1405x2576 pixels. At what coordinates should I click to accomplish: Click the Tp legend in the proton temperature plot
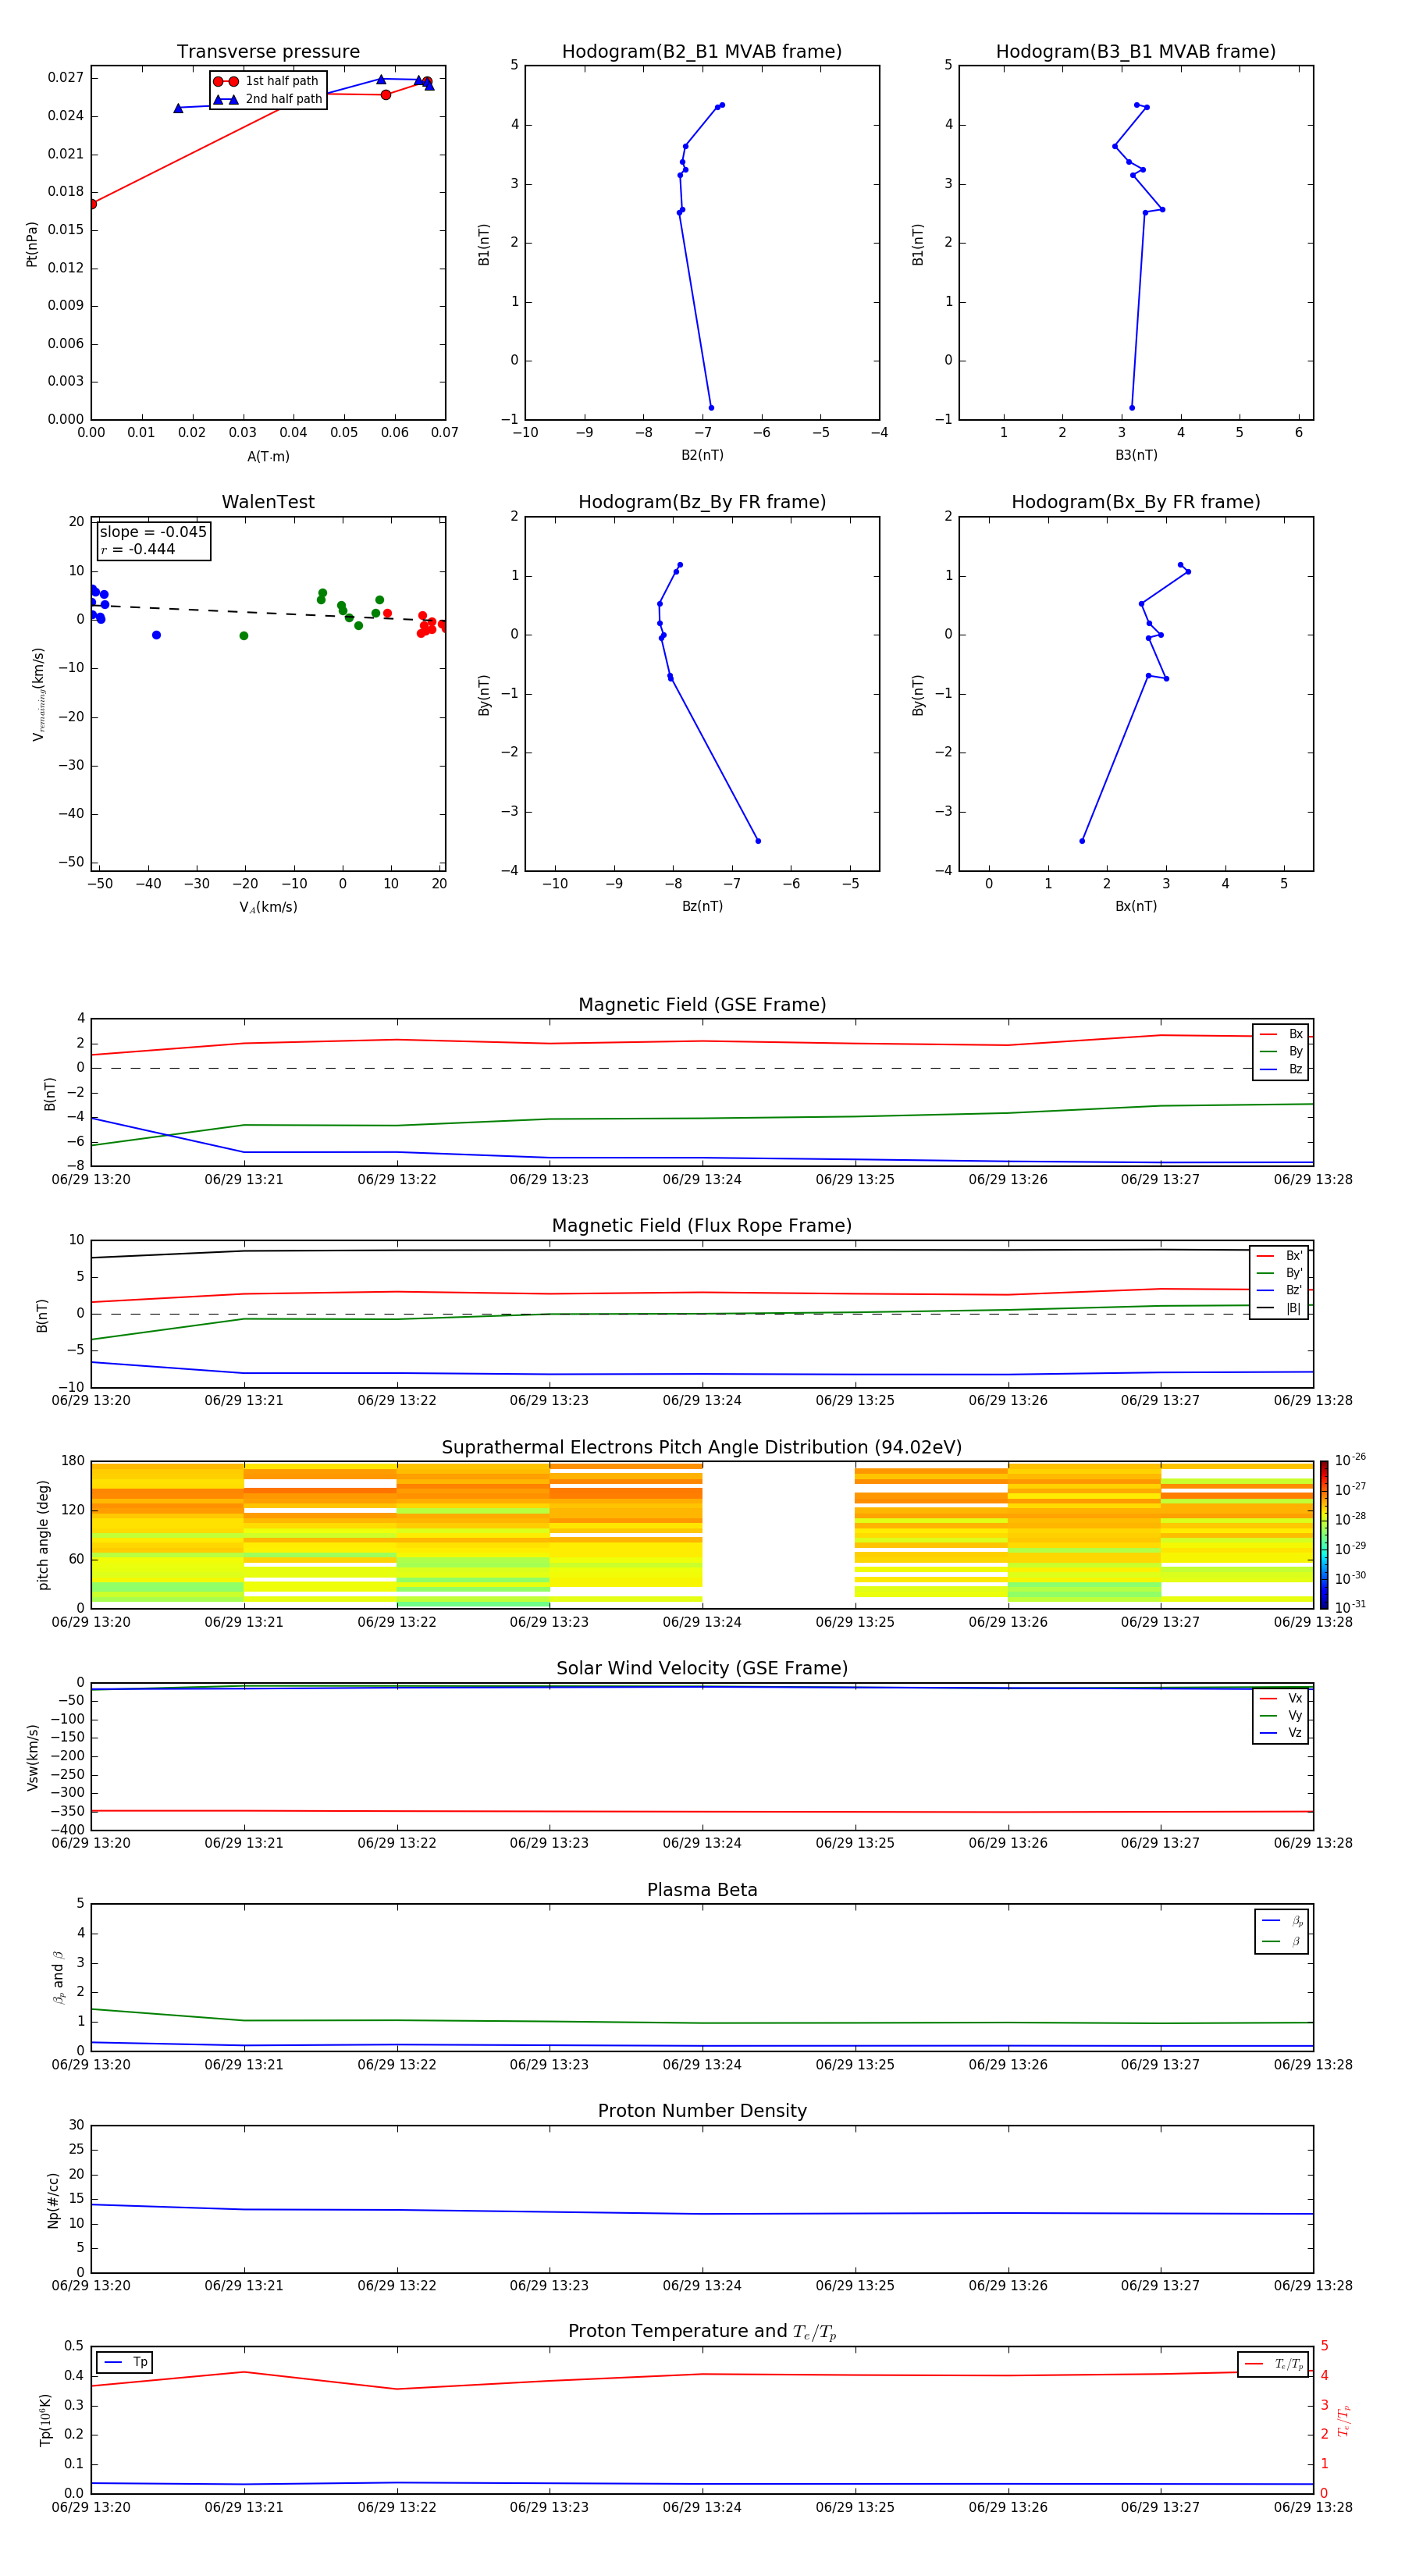point(125,2362)
